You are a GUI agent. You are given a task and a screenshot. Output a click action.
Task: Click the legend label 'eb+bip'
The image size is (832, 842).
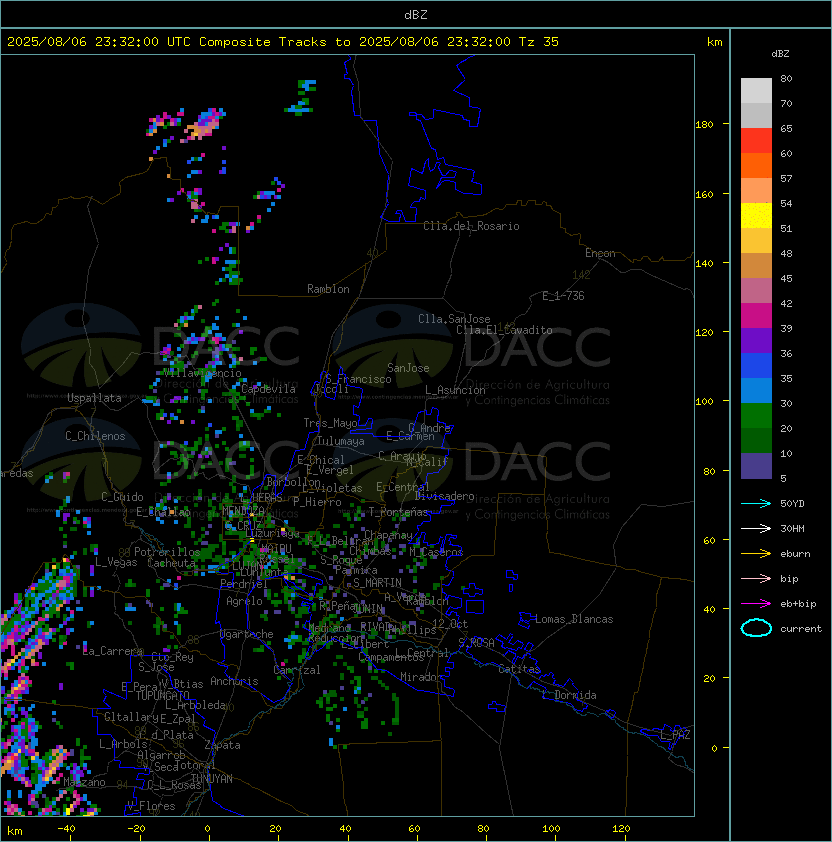[798, 604]
